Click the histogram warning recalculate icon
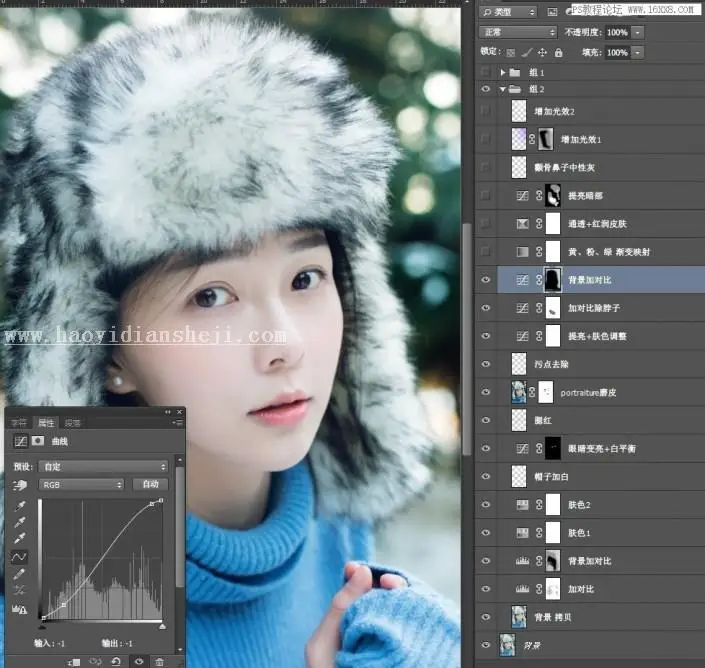705x668 pixels. coord(19,610)
